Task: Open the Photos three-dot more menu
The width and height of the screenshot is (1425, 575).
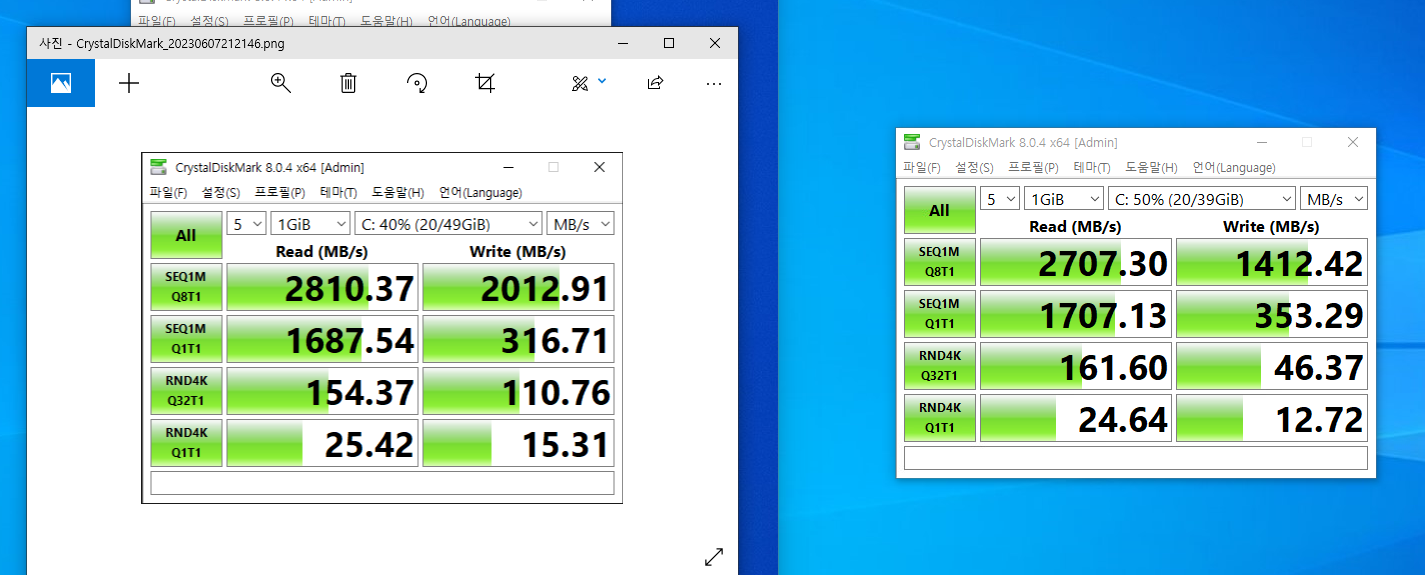Action: point(714,84)
